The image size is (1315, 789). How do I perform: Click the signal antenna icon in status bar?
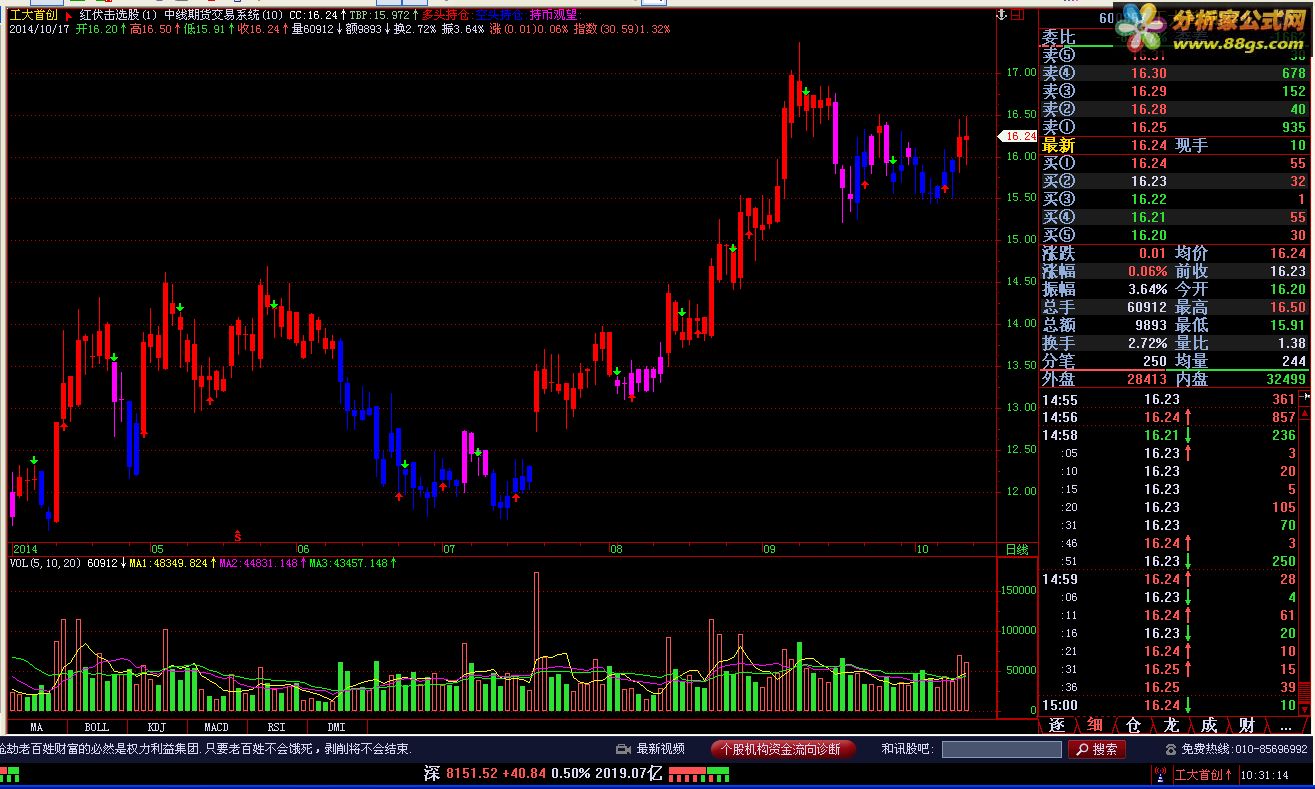[1160, 773]
